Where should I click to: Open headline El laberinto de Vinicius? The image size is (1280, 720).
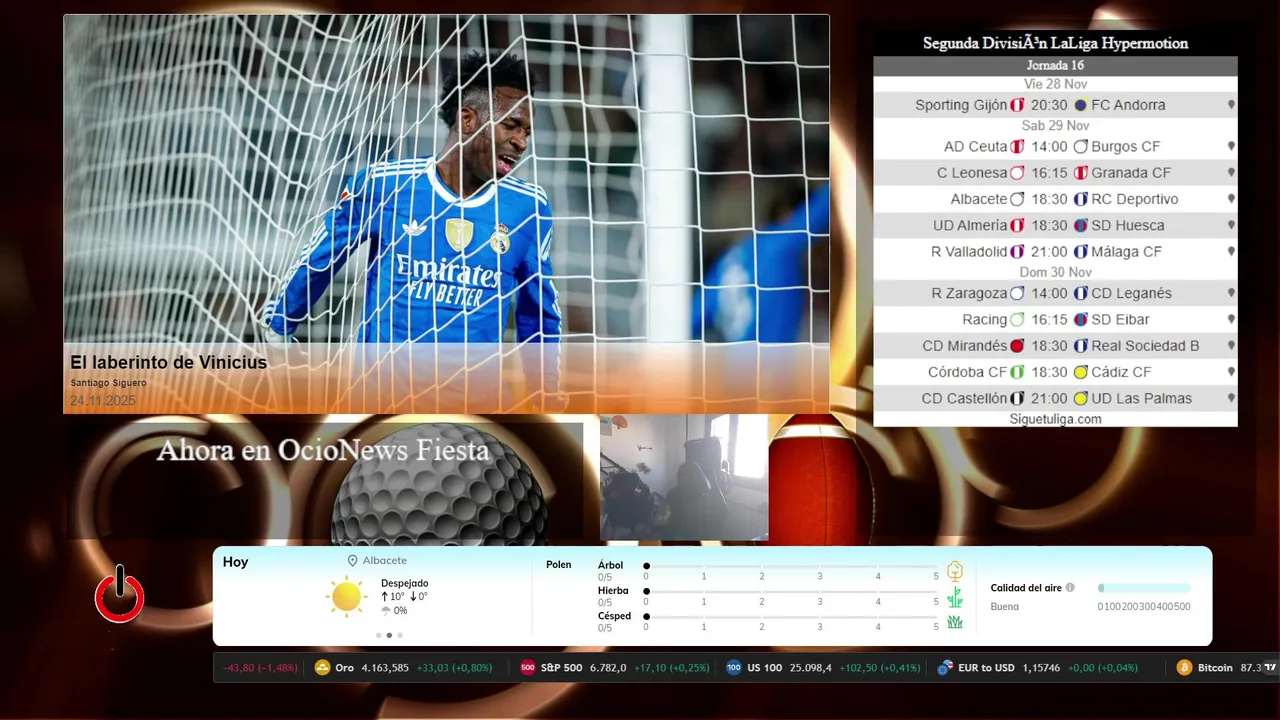pos(168,362)
